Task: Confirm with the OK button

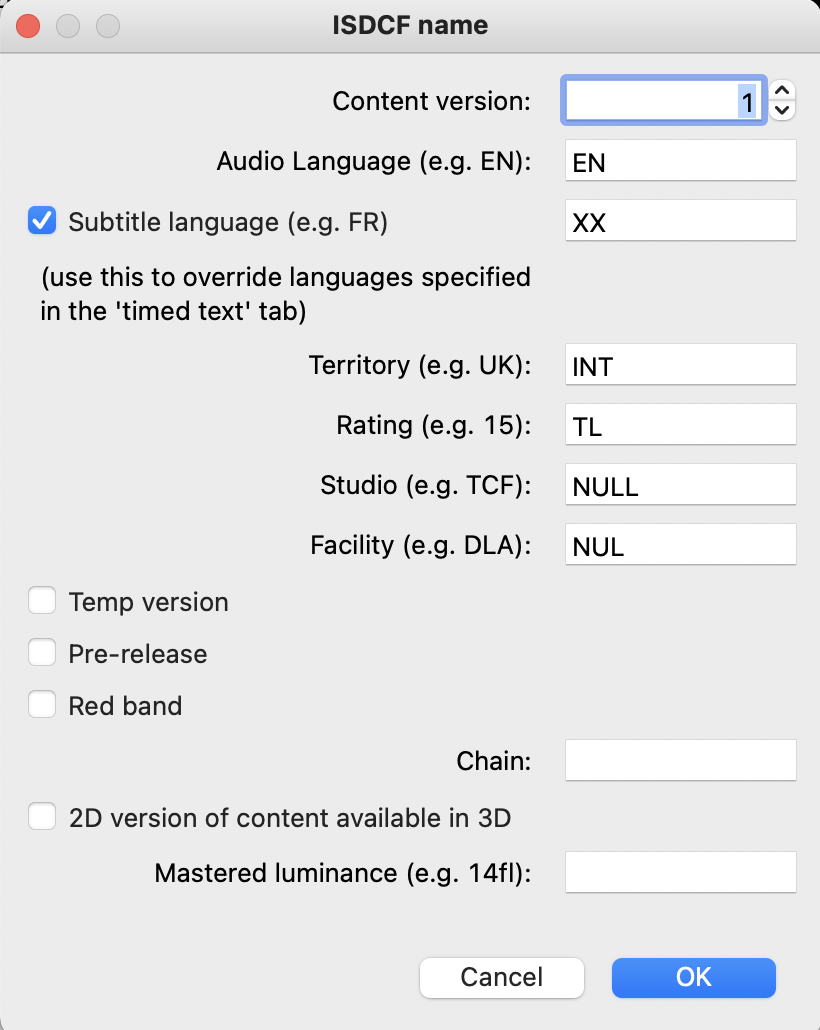Action: pyautogui.click(x=694, y=977)
